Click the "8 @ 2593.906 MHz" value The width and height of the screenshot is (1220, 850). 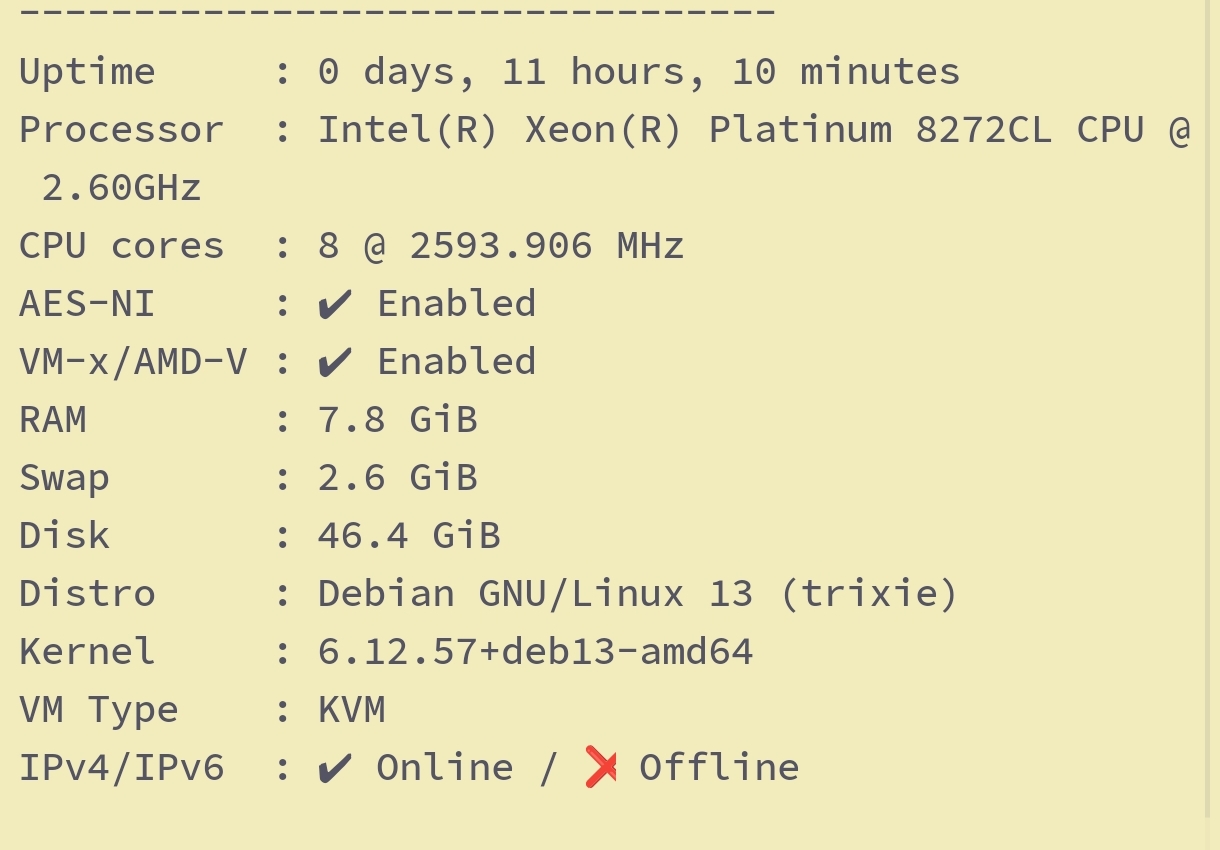(x=500, y=246)
